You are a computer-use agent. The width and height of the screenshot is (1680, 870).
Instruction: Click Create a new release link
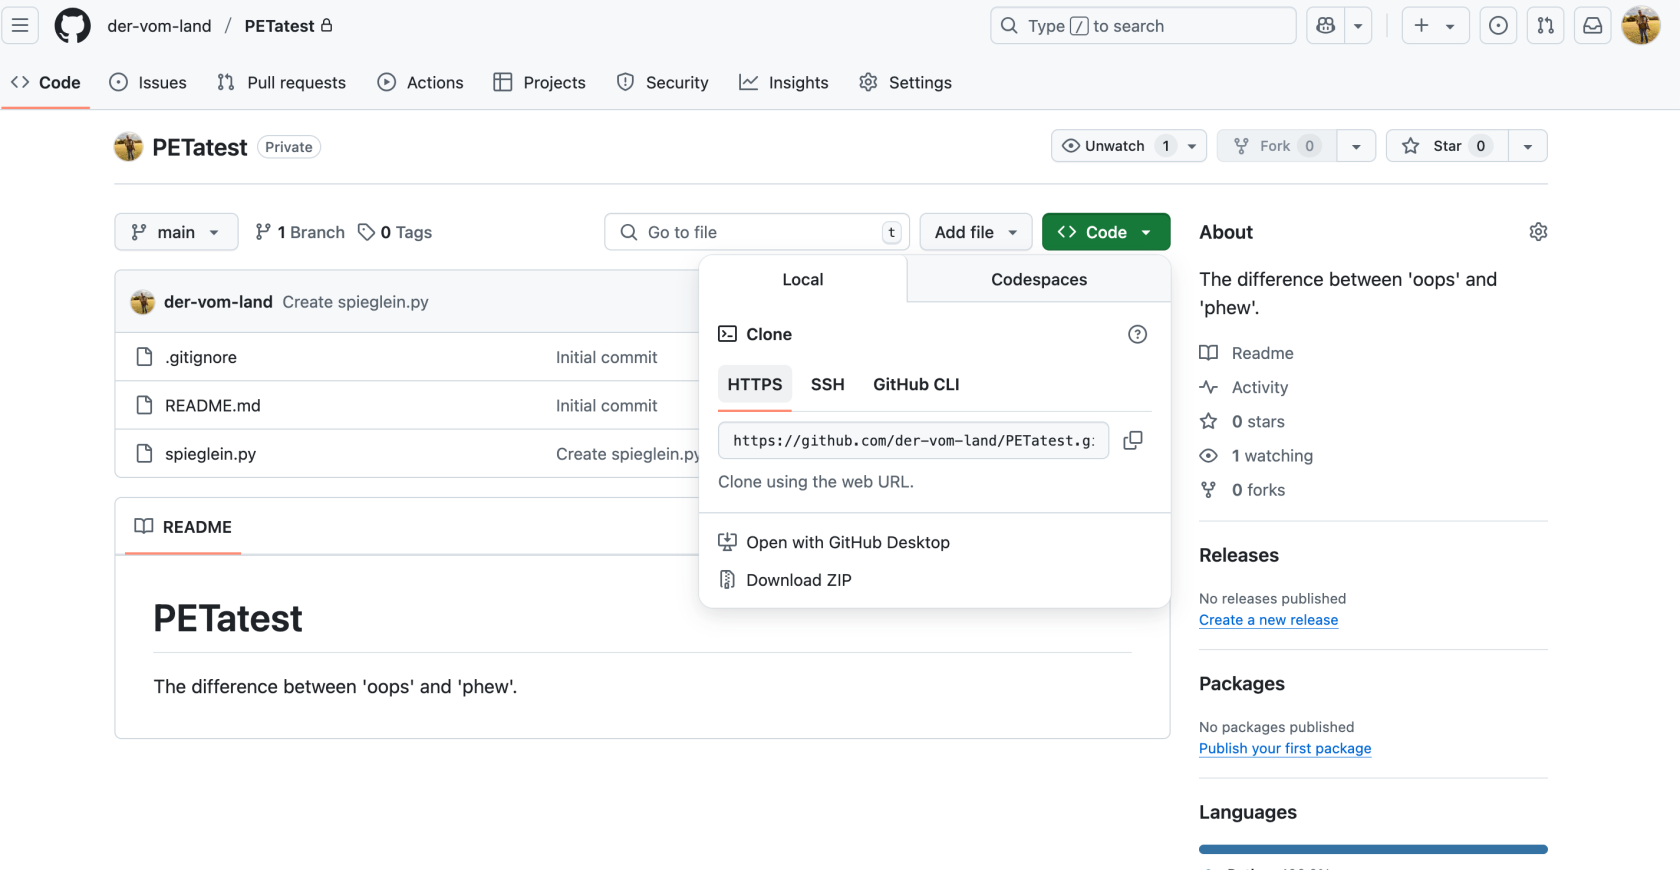1268,620
